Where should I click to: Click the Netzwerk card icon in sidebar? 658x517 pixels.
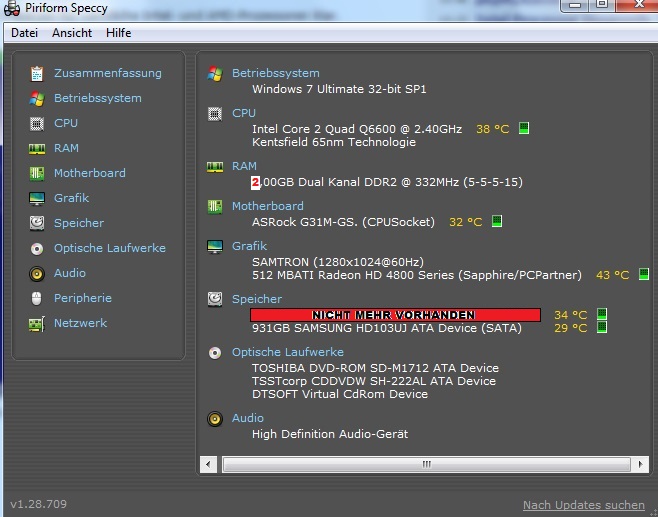37,324
